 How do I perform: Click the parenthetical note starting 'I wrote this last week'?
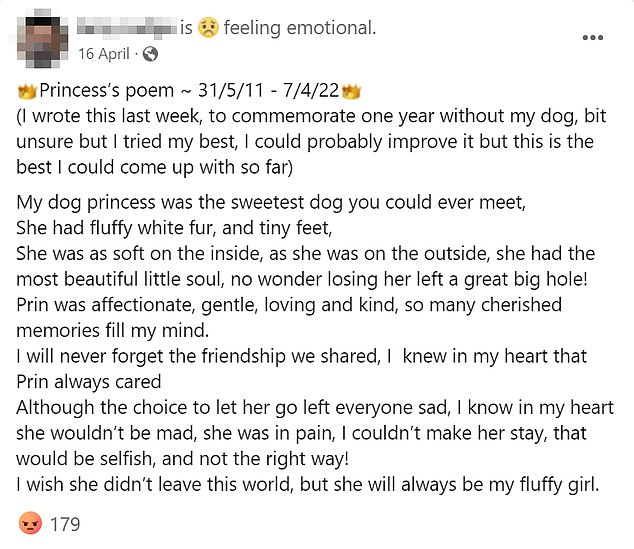[300, 131]
